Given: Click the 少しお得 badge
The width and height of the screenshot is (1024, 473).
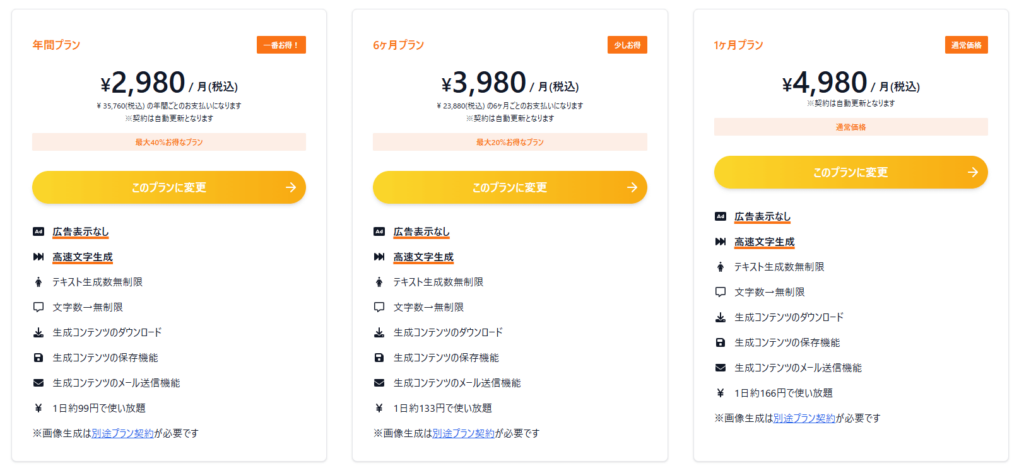Looking at the screenshot, I should point(628,45).
